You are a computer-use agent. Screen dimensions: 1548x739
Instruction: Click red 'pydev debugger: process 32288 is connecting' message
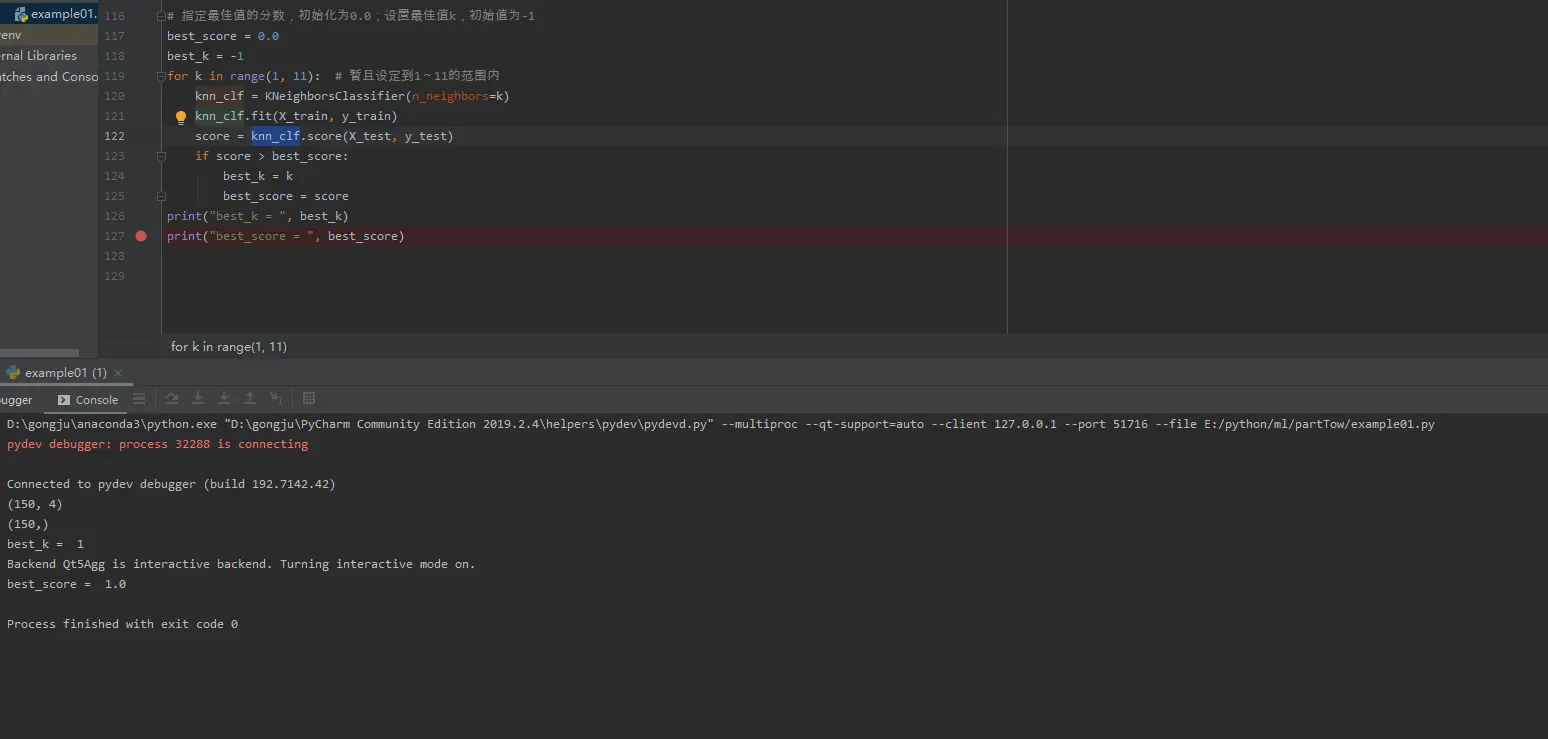(x=158, y=444)
